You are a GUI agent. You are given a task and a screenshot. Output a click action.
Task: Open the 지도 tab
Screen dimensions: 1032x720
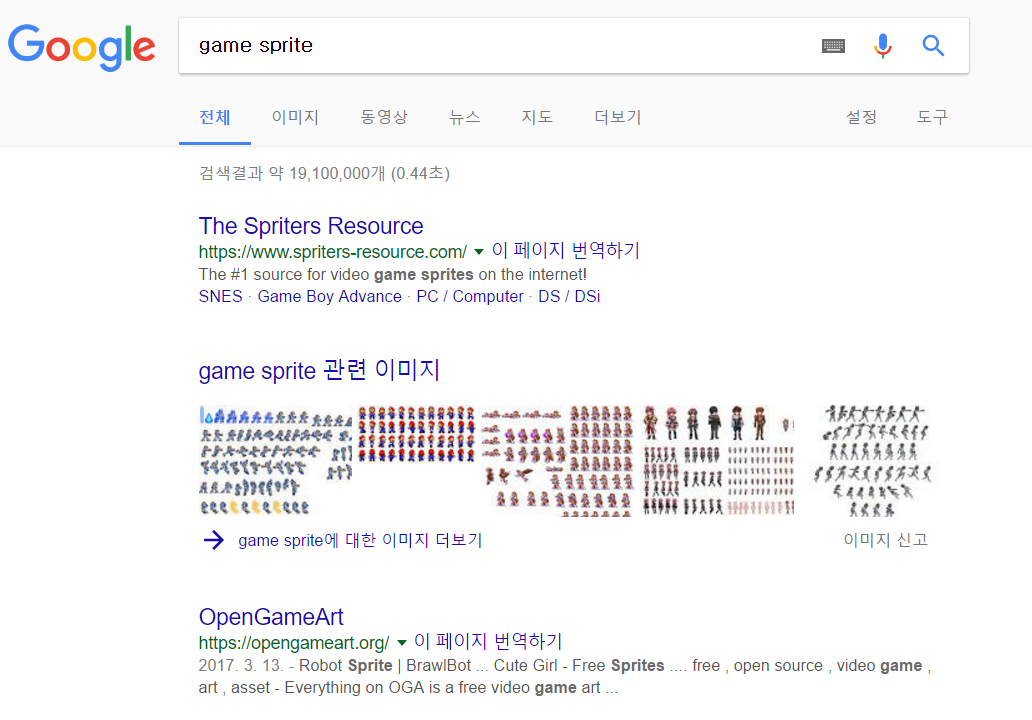tap(537, 117)
